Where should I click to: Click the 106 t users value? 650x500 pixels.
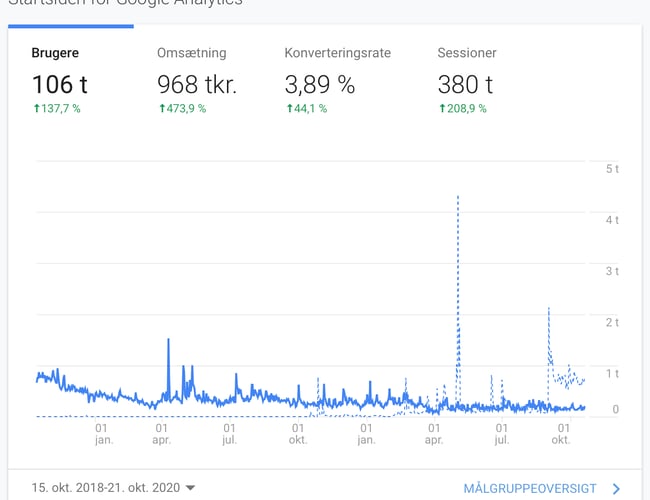click(60, 85)
